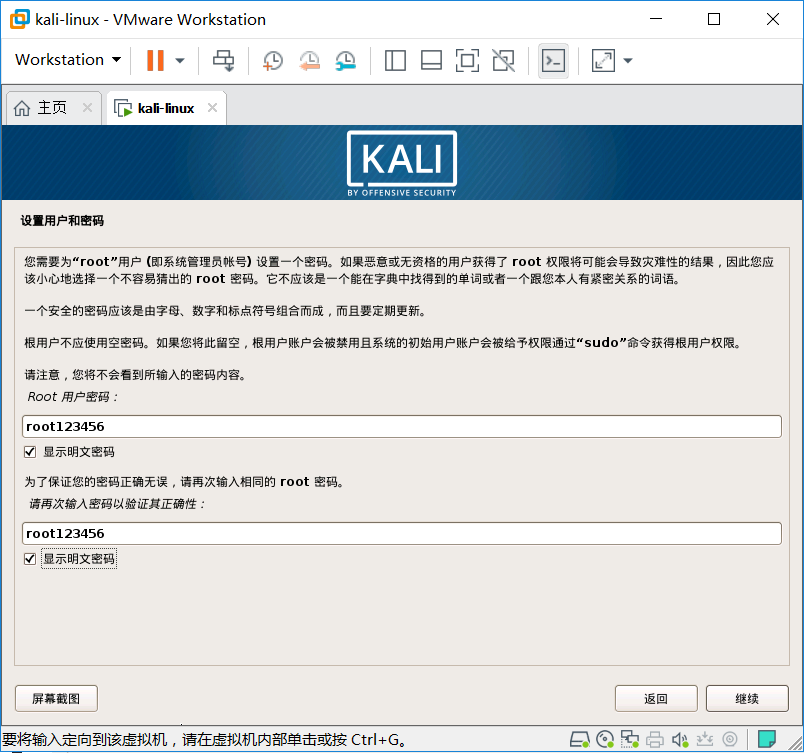Click the stretch guest display icon

[603, 60]
